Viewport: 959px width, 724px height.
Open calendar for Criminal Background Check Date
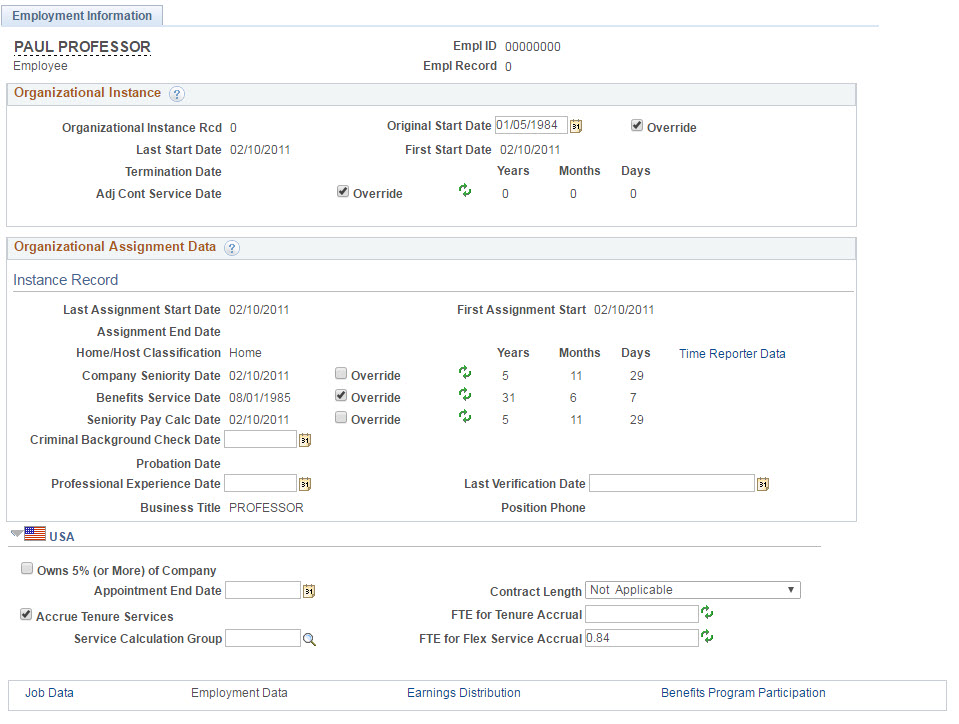[x=305, y=440]
